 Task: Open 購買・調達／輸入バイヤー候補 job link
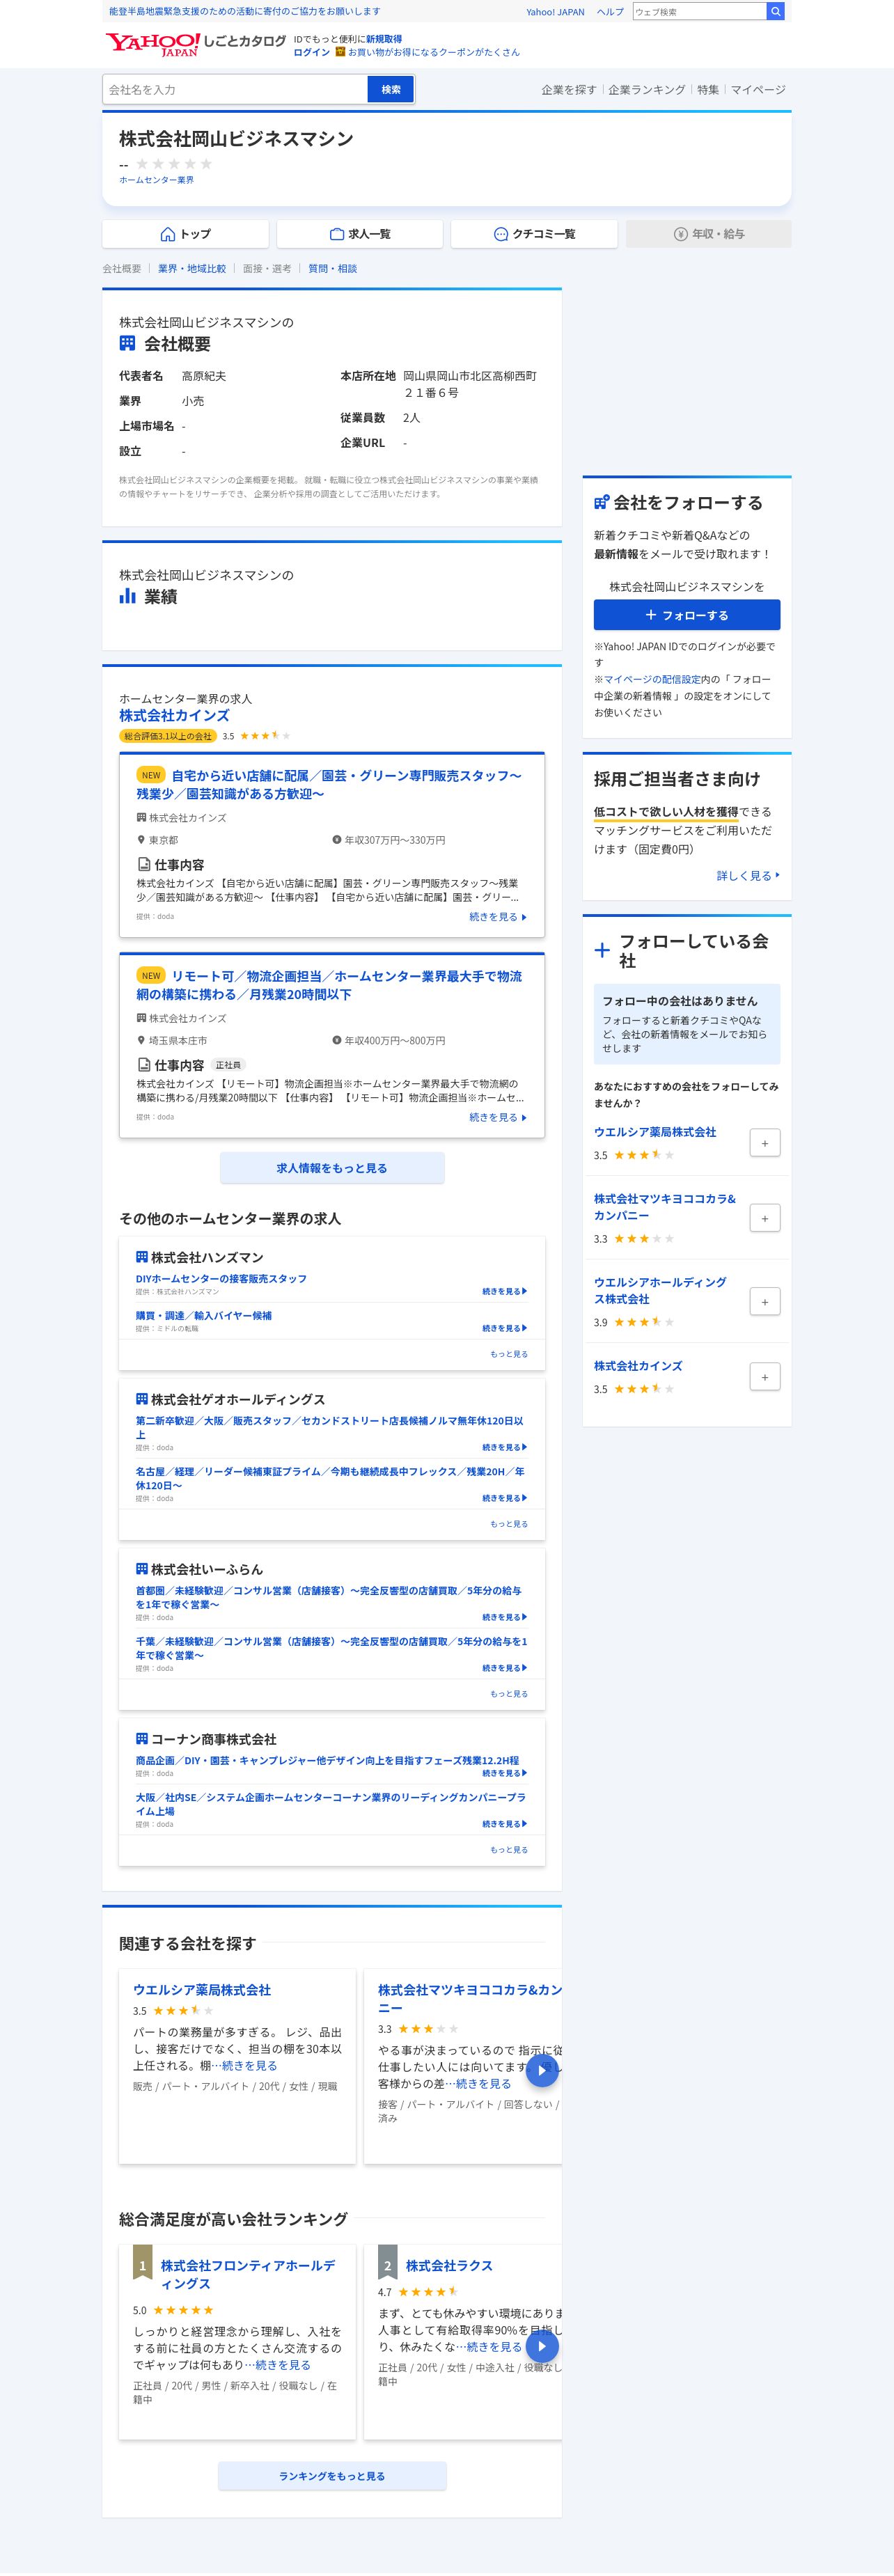204,1316
